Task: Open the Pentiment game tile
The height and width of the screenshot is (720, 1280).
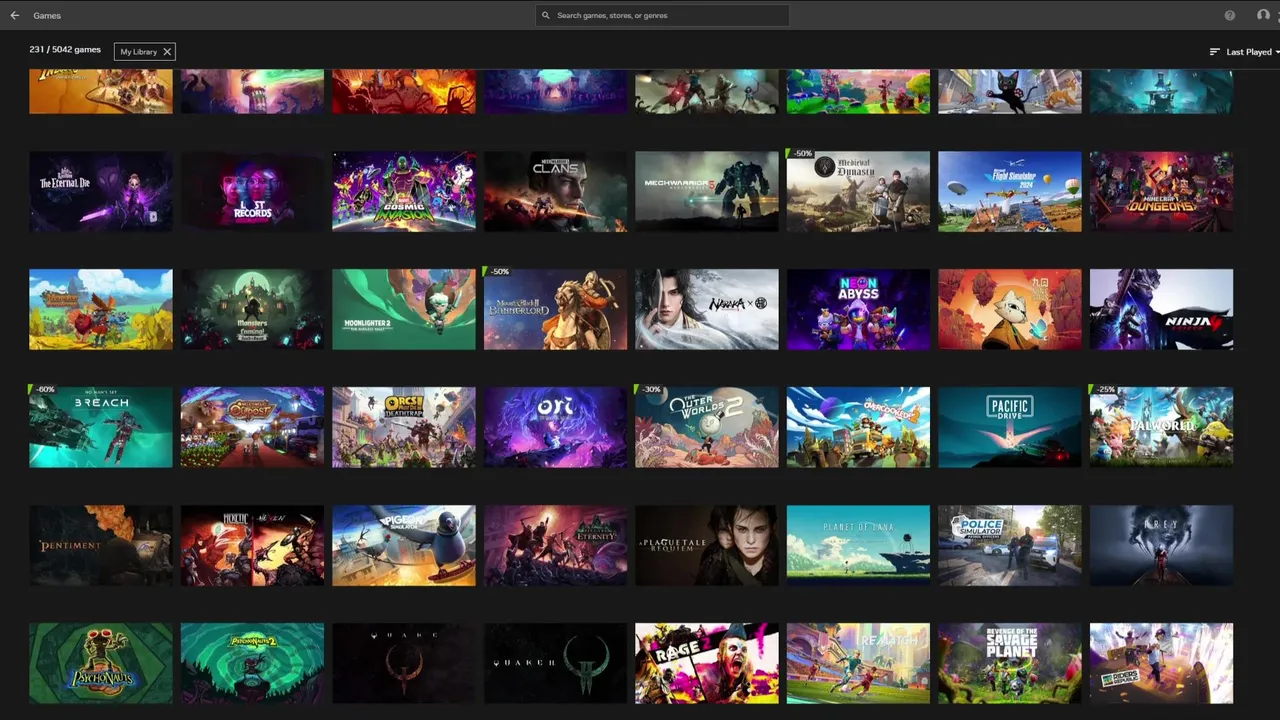Action: coord(101,545)
